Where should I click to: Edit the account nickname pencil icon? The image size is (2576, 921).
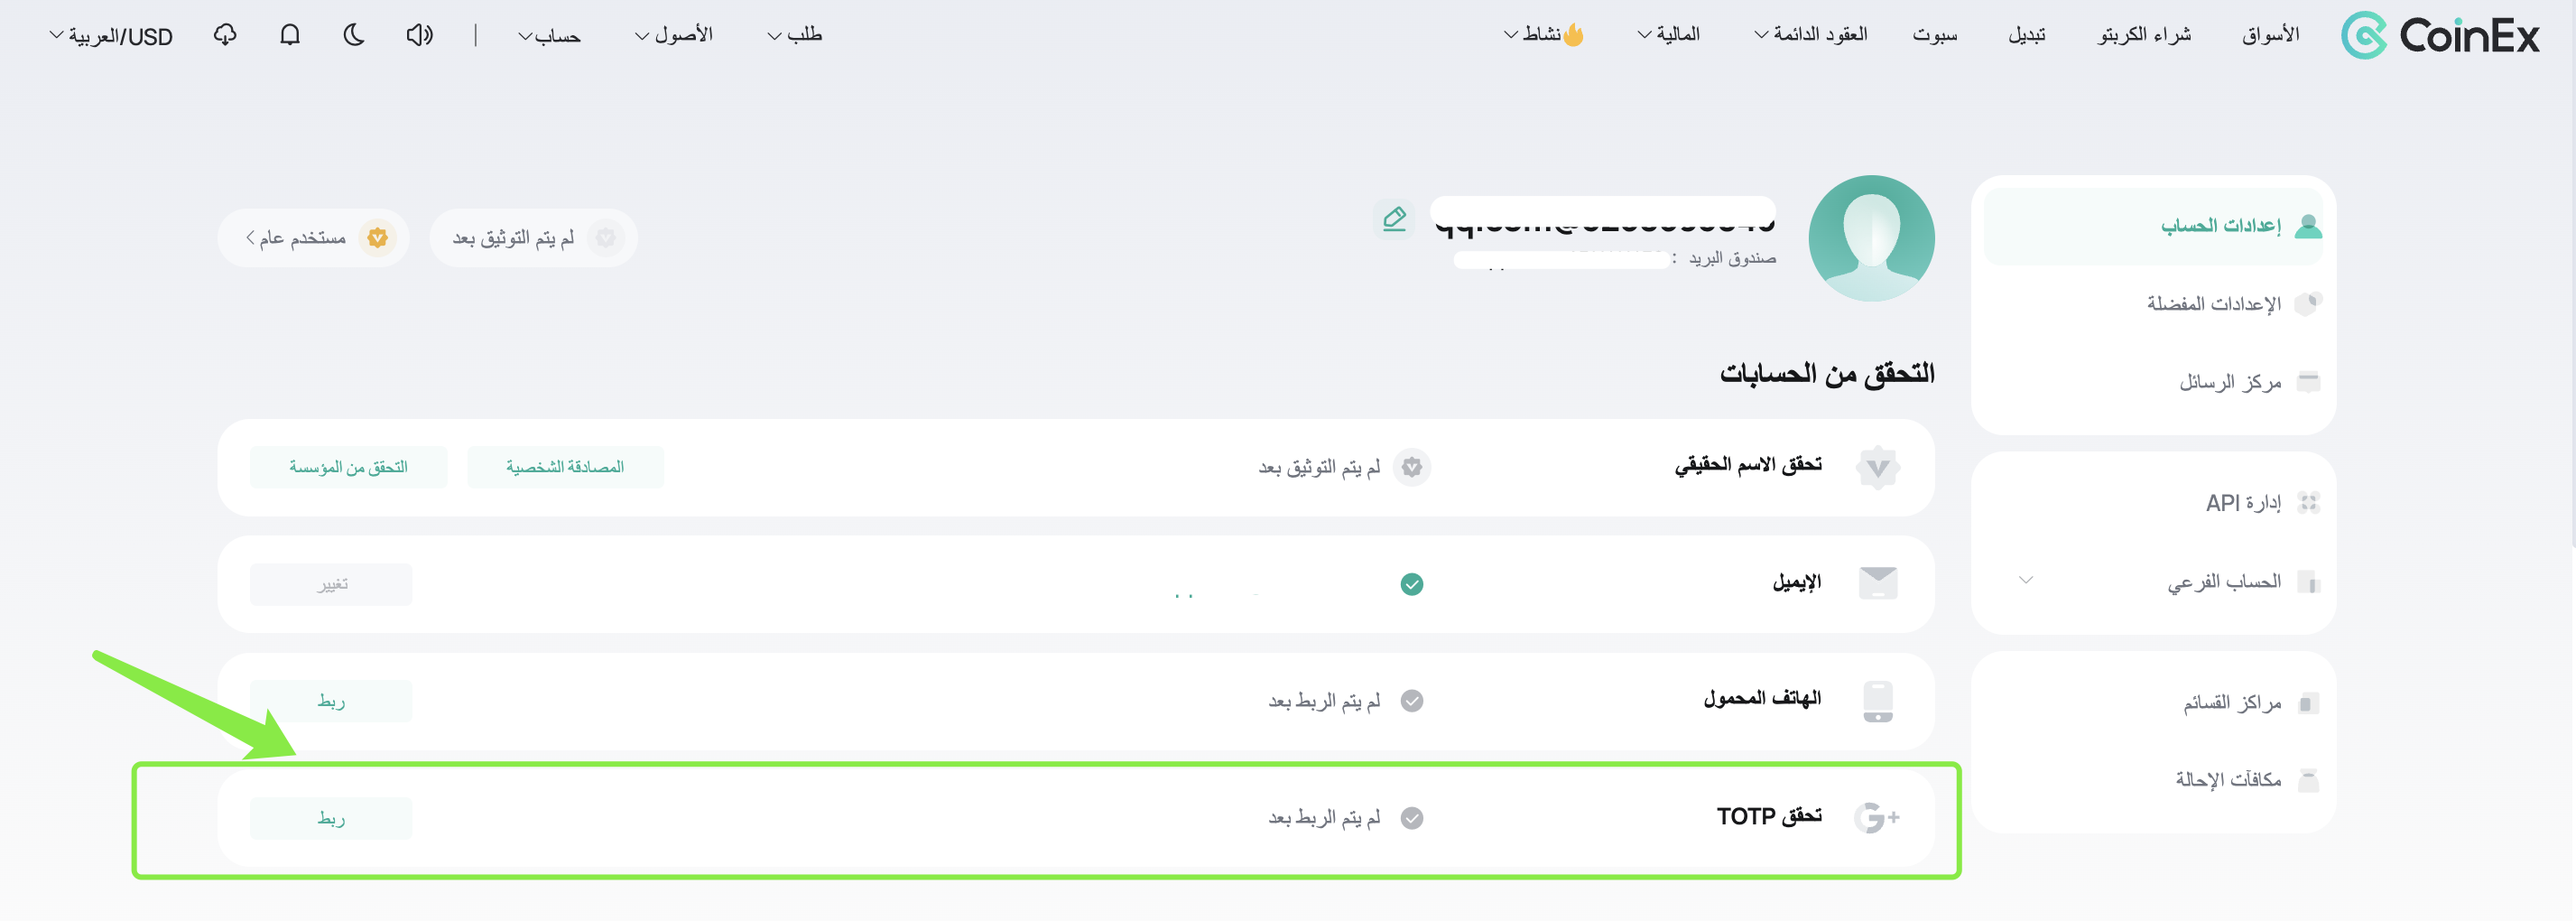[1394, 218]
